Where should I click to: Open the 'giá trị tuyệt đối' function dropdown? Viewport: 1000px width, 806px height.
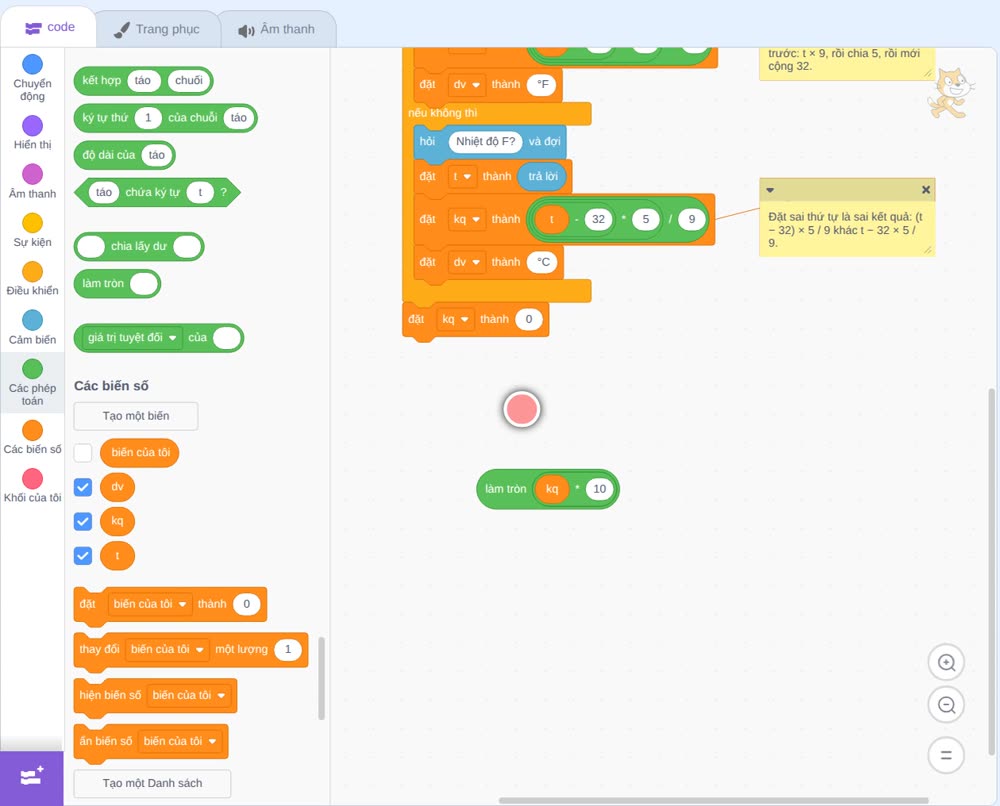coord(132,337)
